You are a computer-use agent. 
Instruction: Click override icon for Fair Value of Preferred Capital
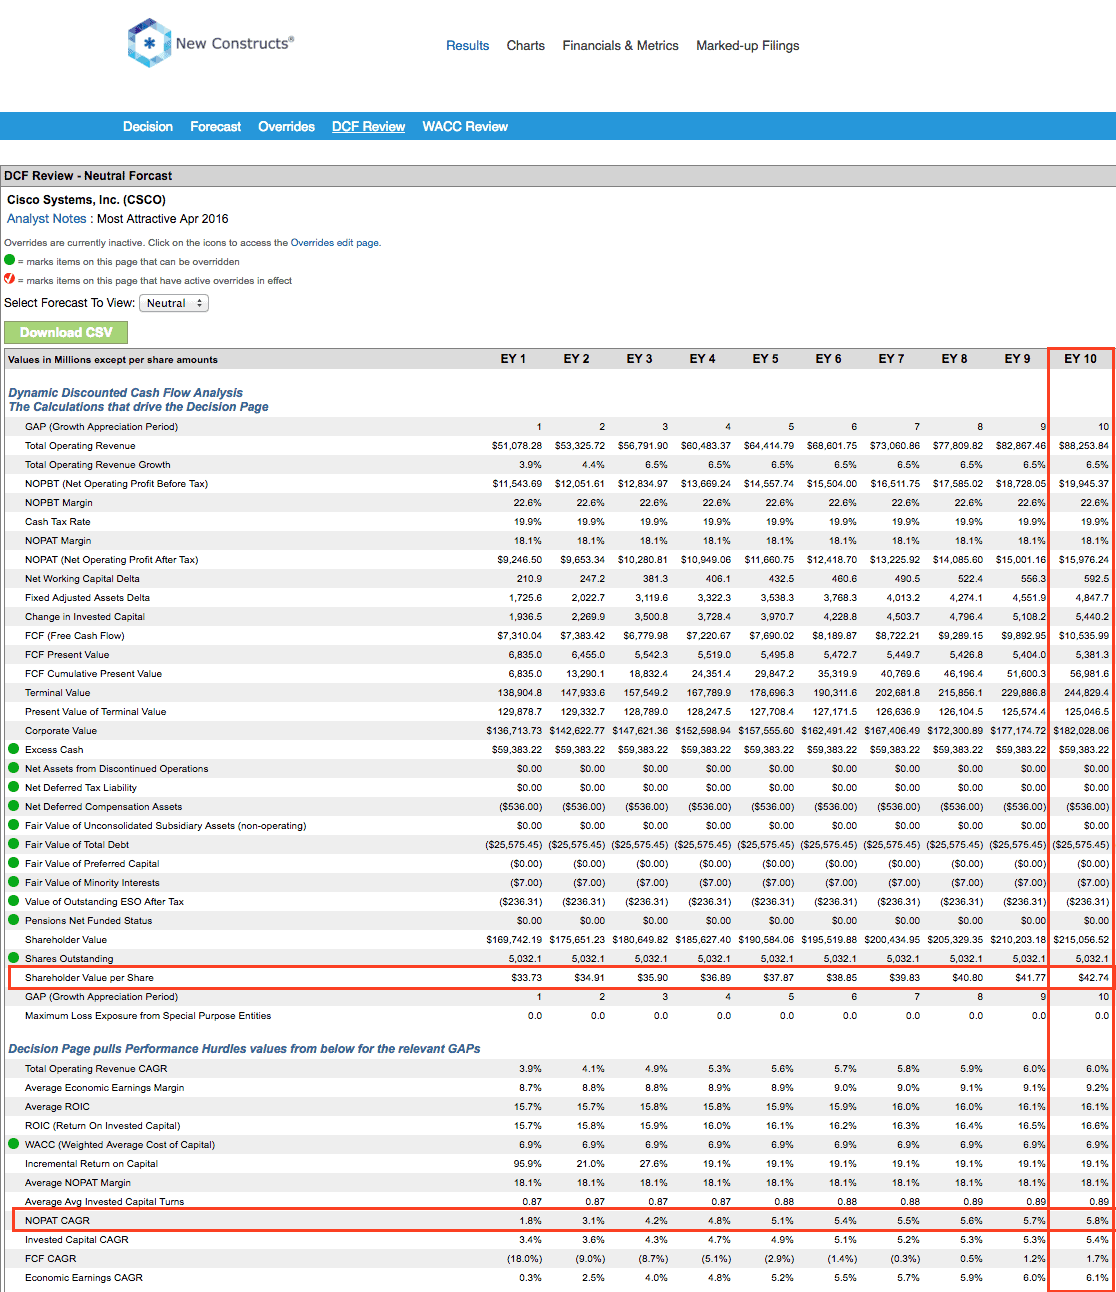point(13,863)
